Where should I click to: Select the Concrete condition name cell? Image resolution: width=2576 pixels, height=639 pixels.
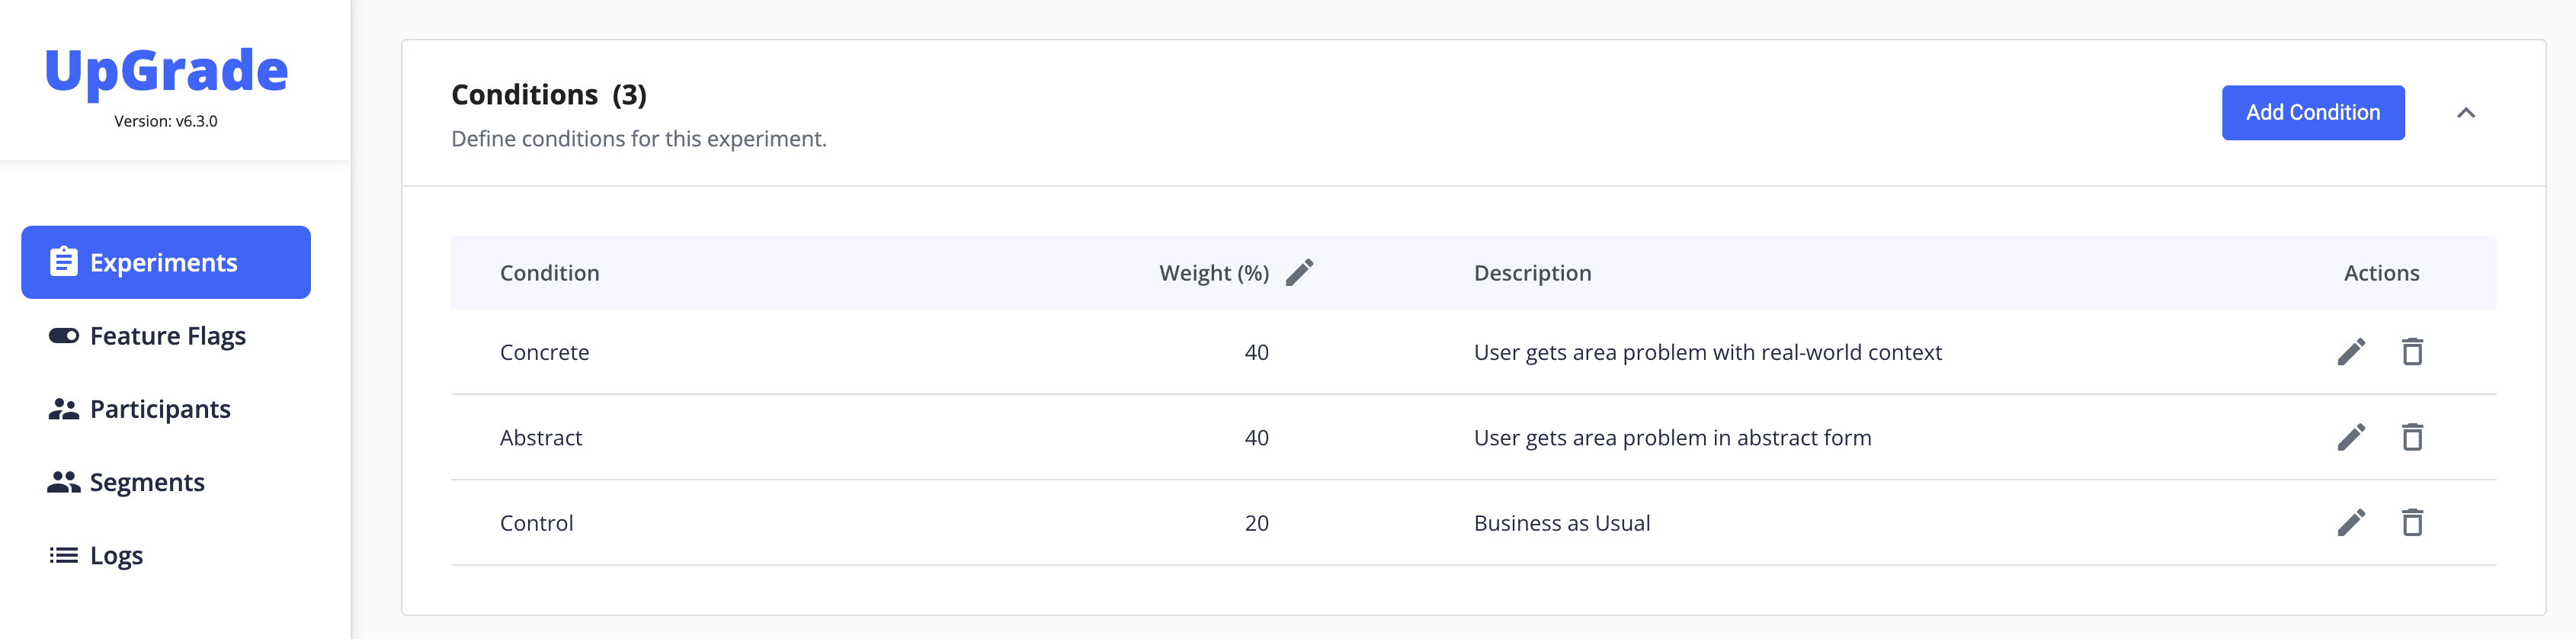pos(544,352)
